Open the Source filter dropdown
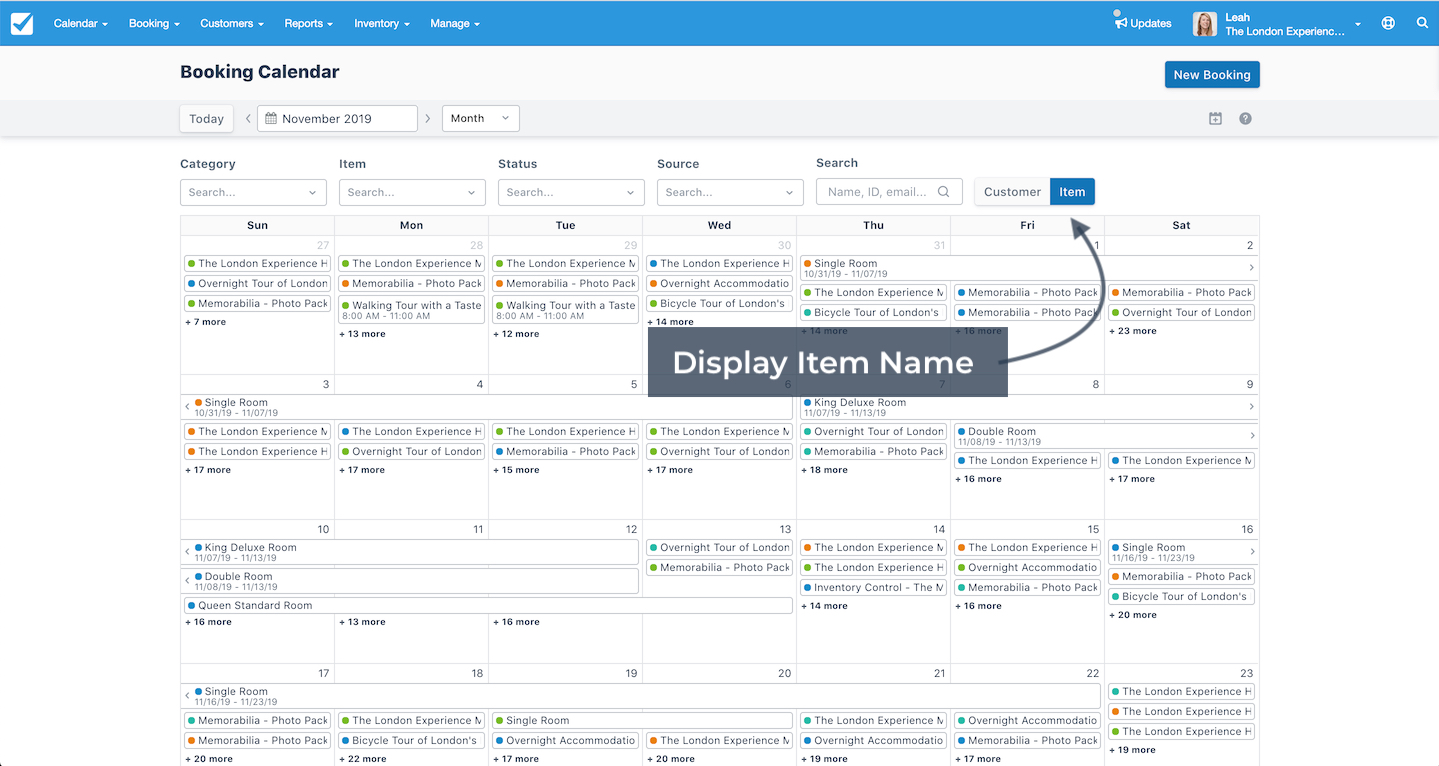This screenshot has height=766, width=1439. 730,192
